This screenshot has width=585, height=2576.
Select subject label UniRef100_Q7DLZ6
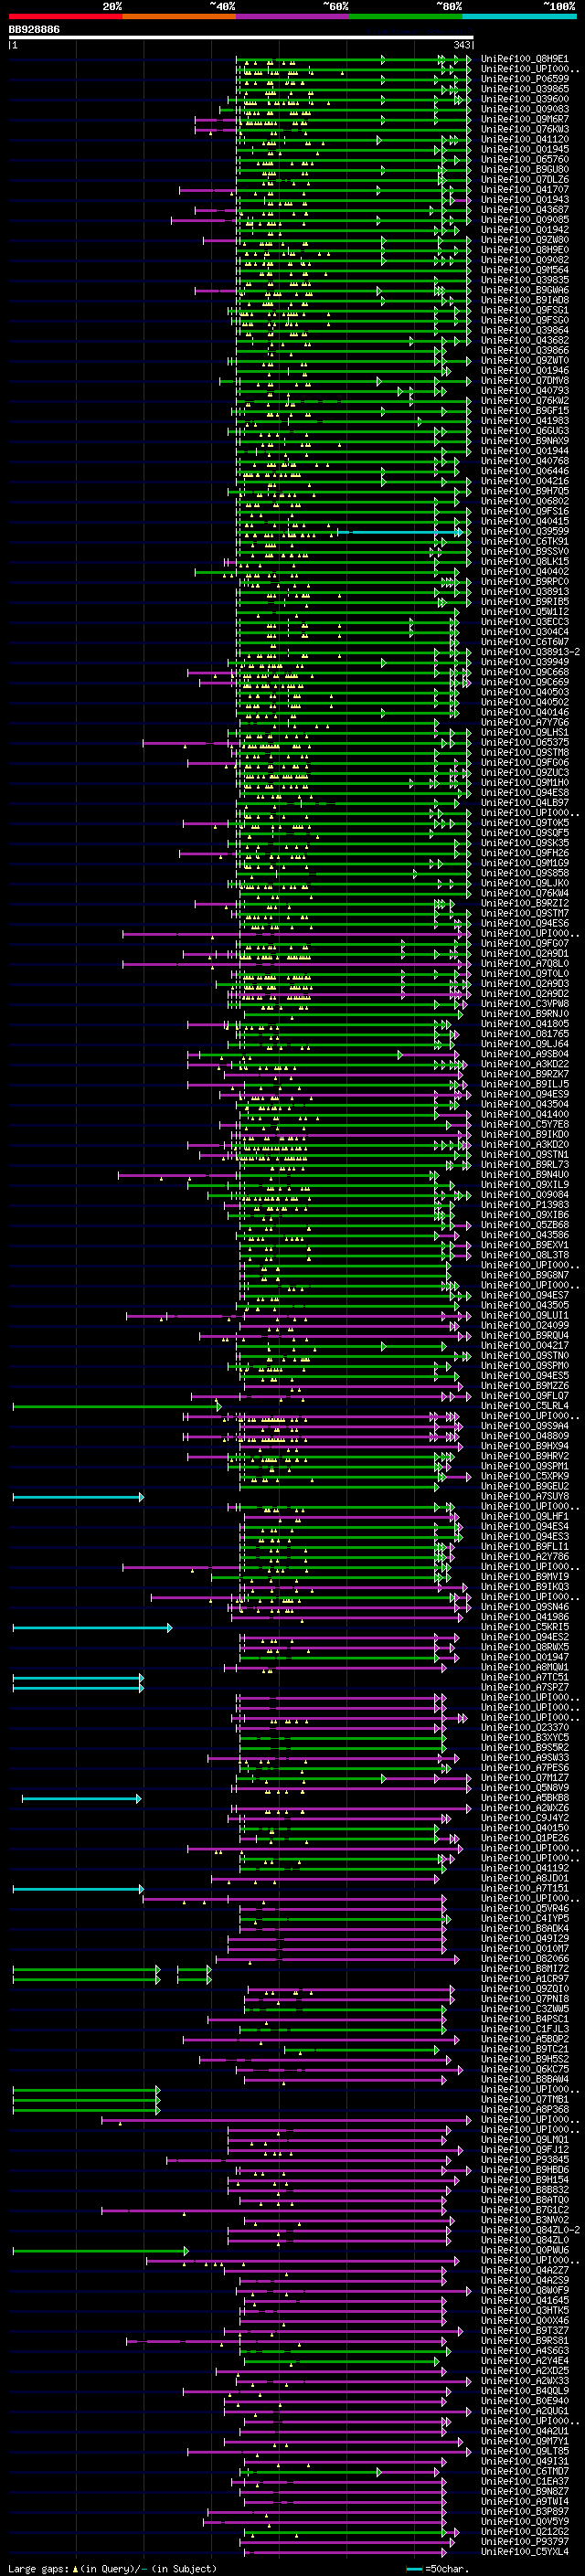coord(524,179)
